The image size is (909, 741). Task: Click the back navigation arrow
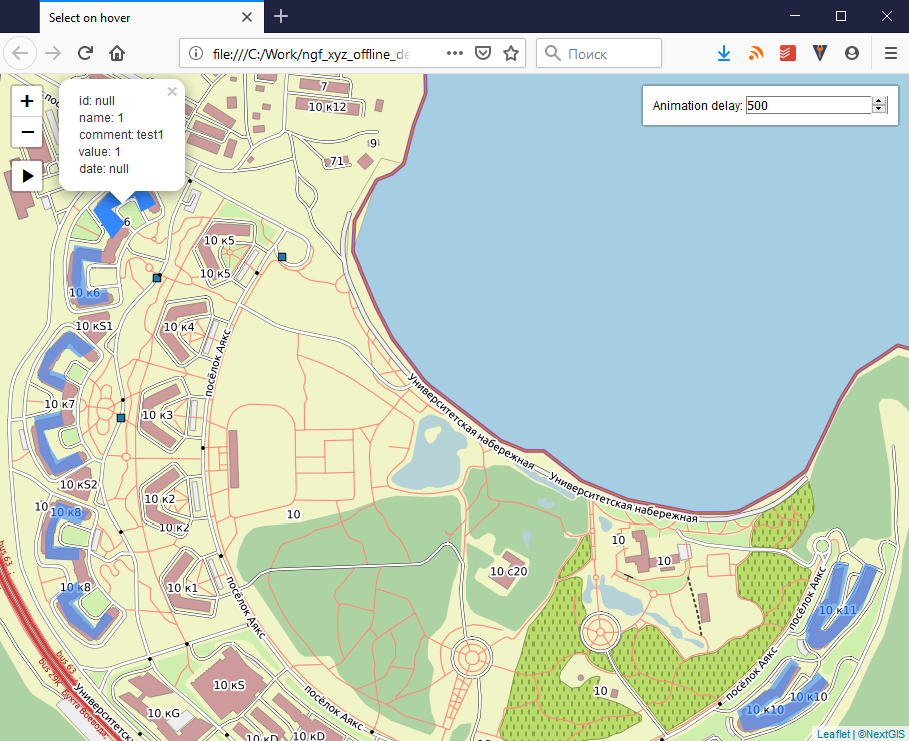coord(20,52)
